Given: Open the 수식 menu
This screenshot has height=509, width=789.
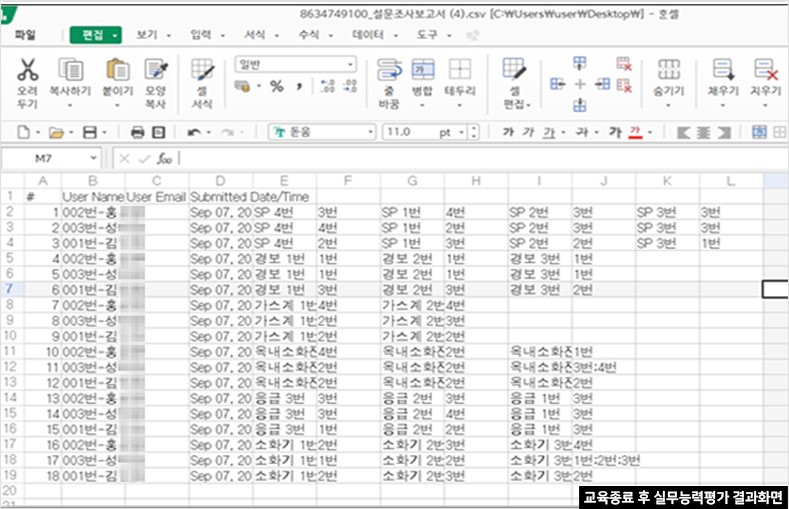Looking at the screenshot, I should click(308, 35).
